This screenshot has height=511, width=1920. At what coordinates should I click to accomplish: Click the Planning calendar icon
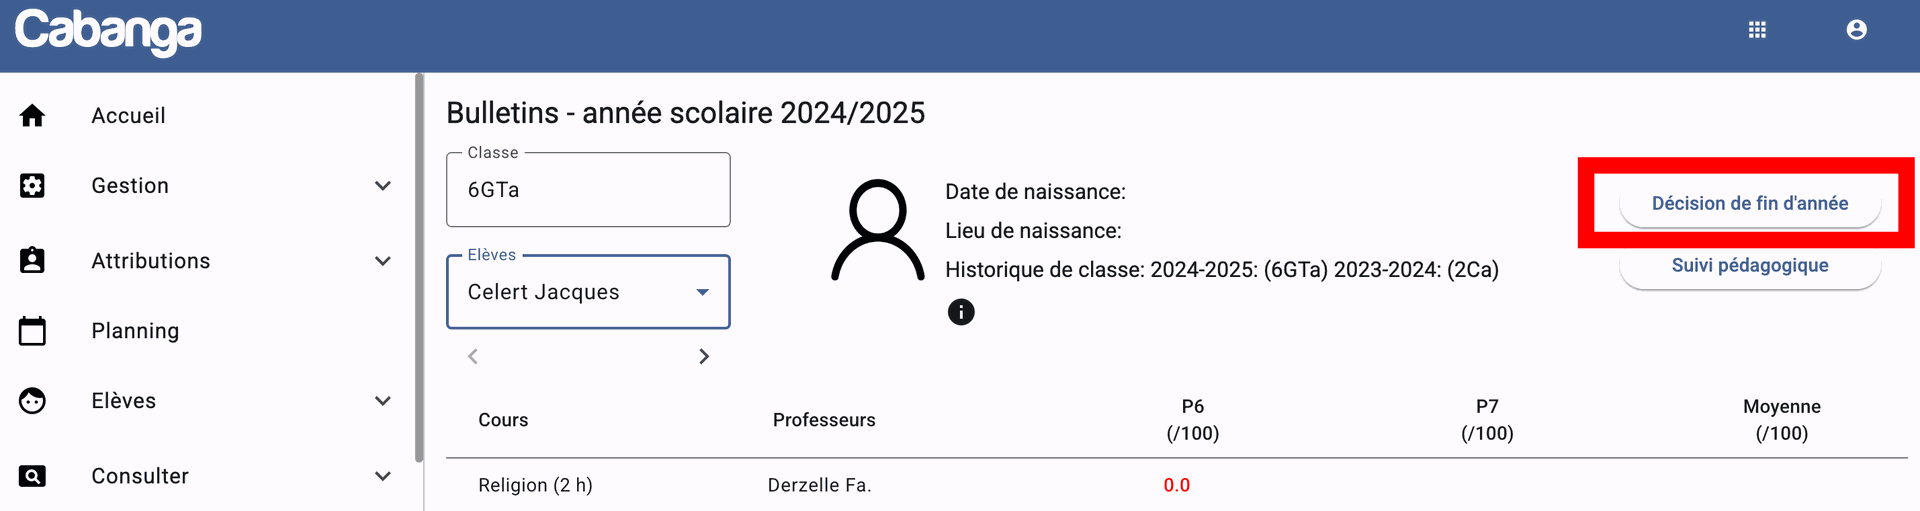(32, 331)
